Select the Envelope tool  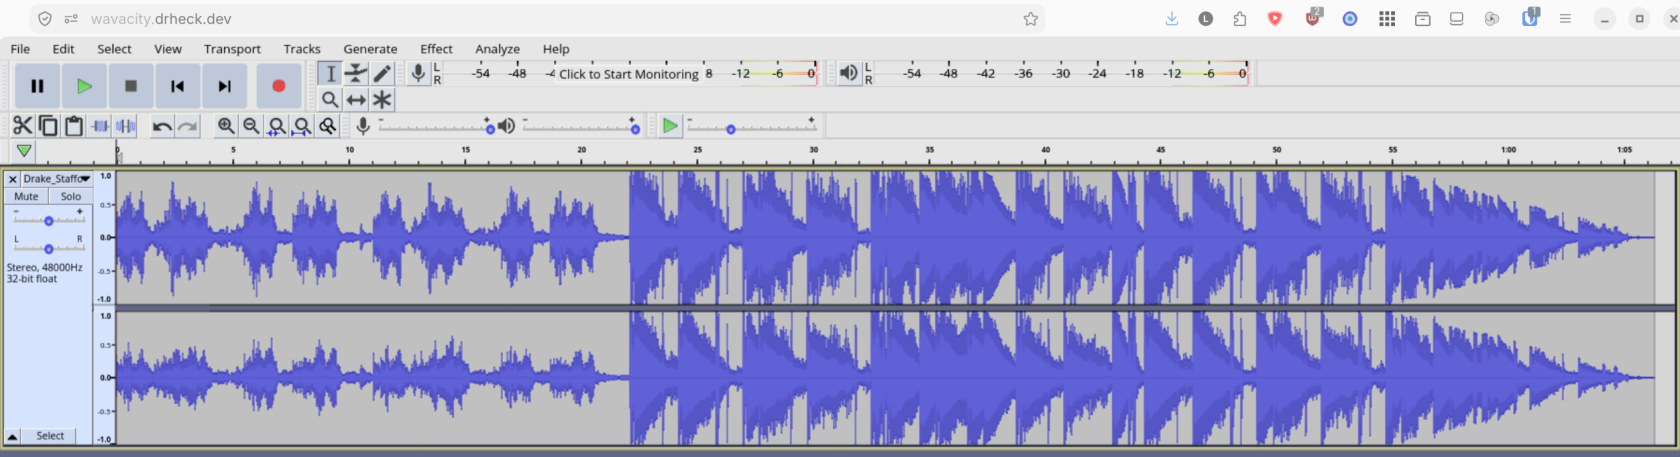tap(356, 73)
